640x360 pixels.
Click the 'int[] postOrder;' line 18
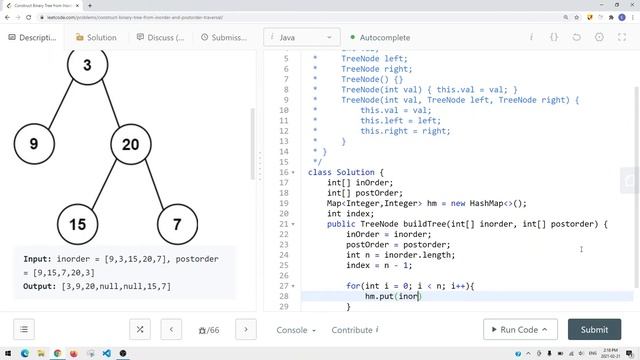(x=364, y=193)
